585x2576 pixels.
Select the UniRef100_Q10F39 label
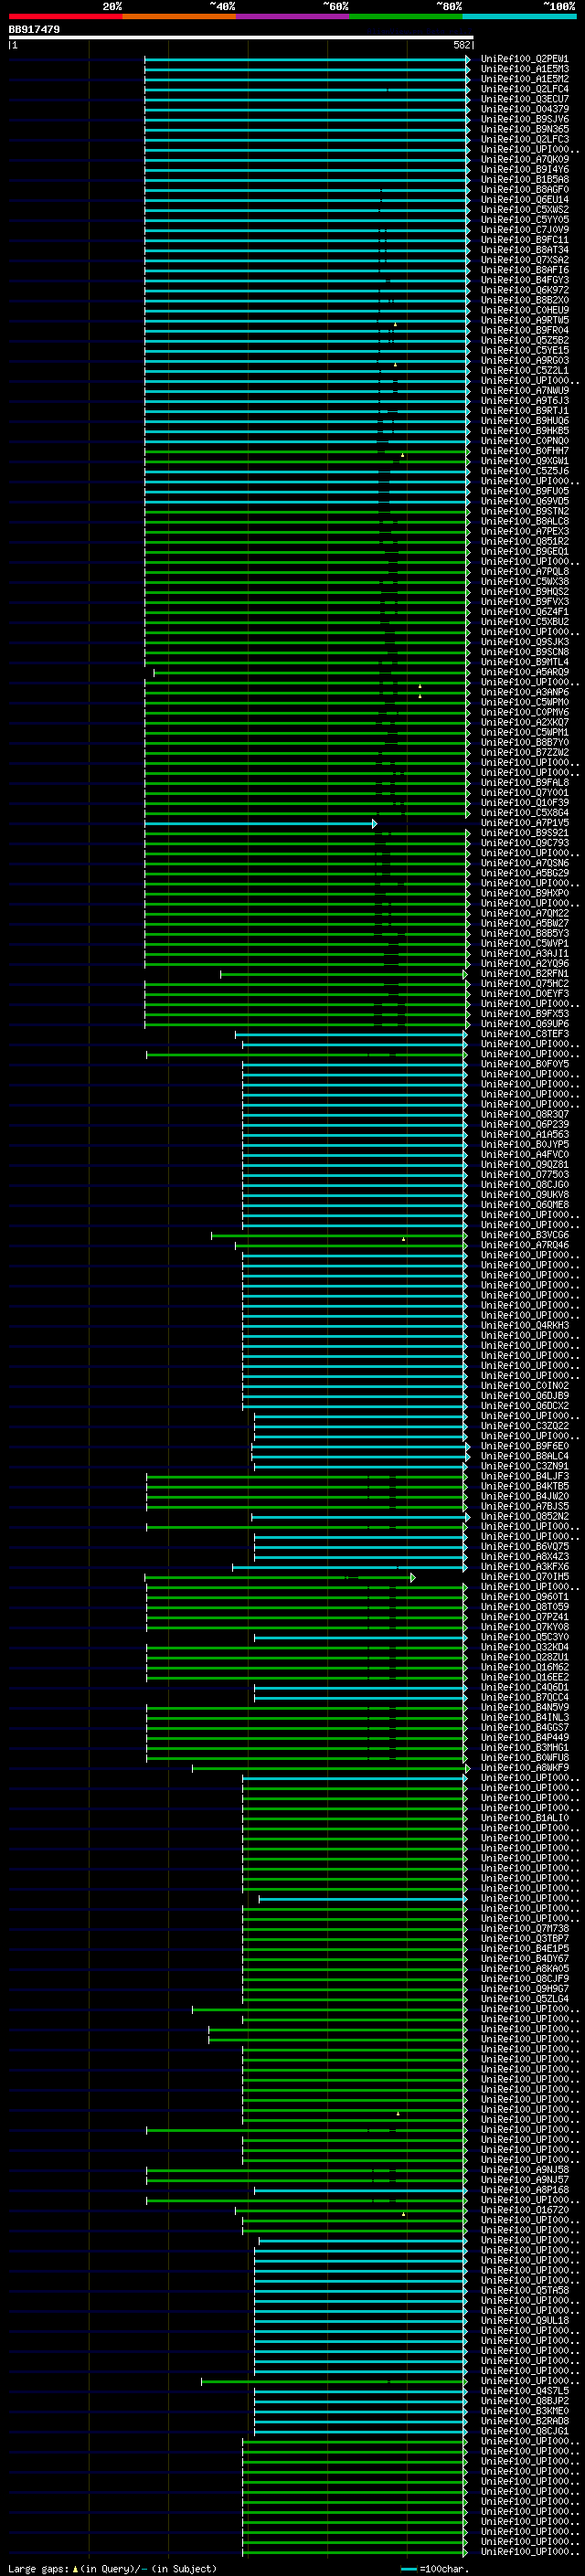[525, 803]
